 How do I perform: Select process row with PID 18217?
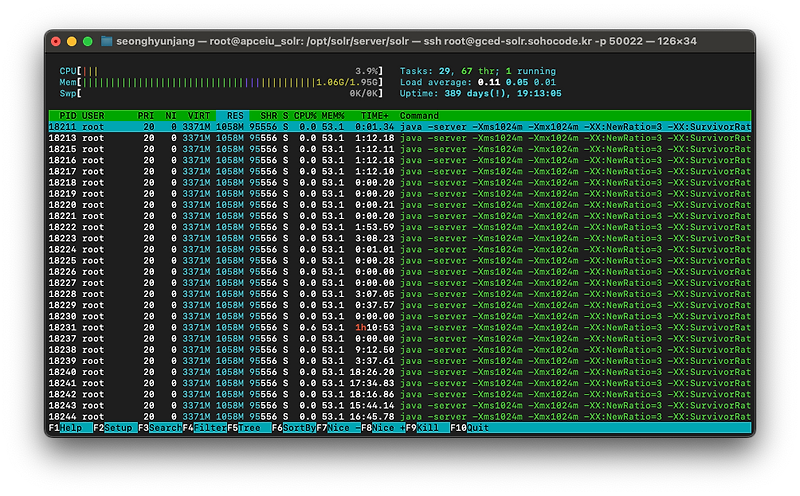click(x=399, y=171)
